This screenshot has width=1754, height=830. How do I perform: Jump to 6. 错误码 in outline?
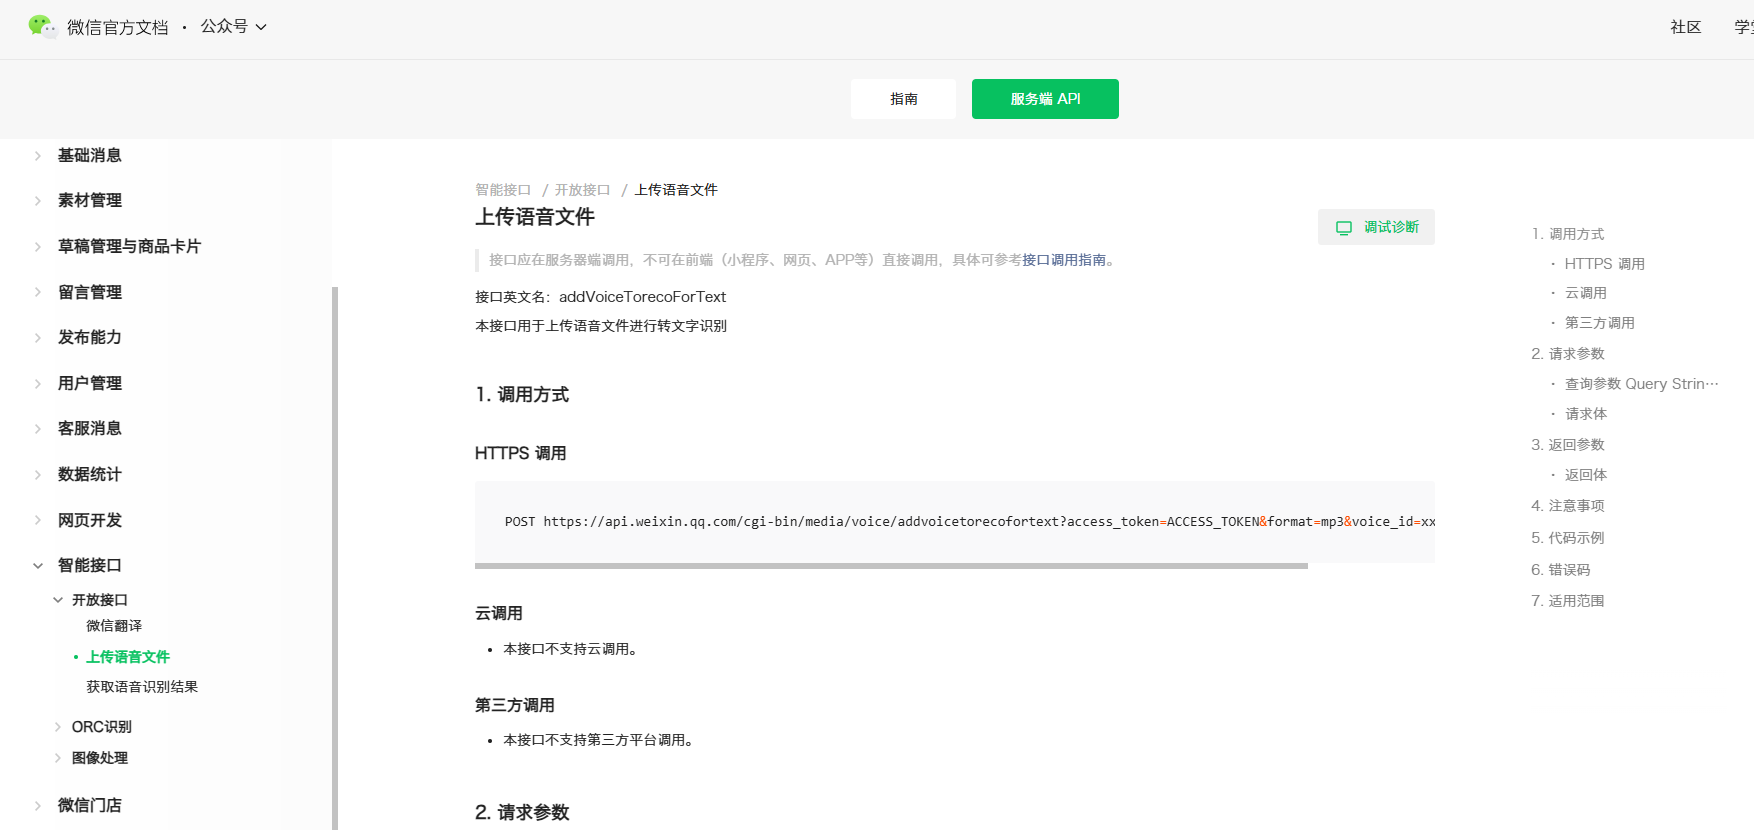click(x=1560, y=570)
